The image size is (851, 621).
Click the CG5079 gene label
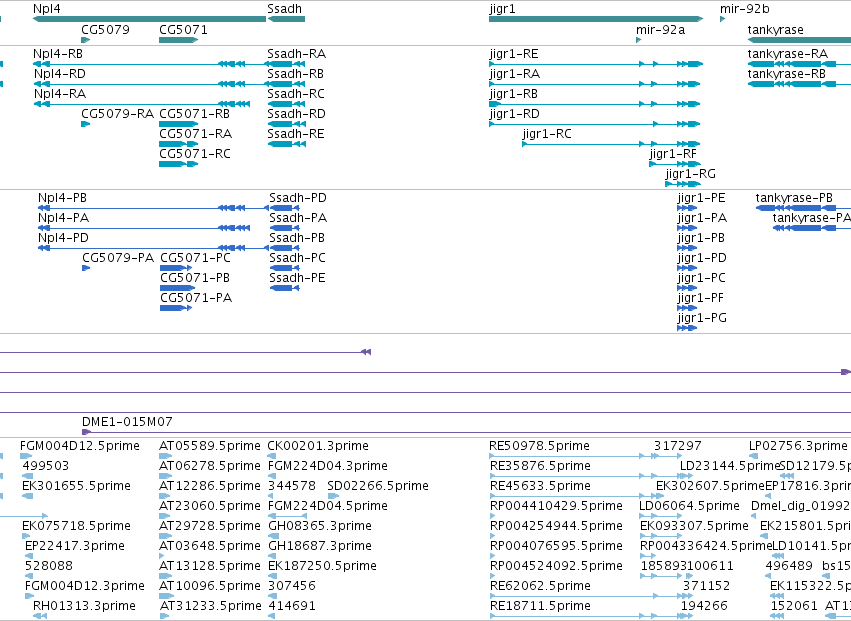point(105,29)
